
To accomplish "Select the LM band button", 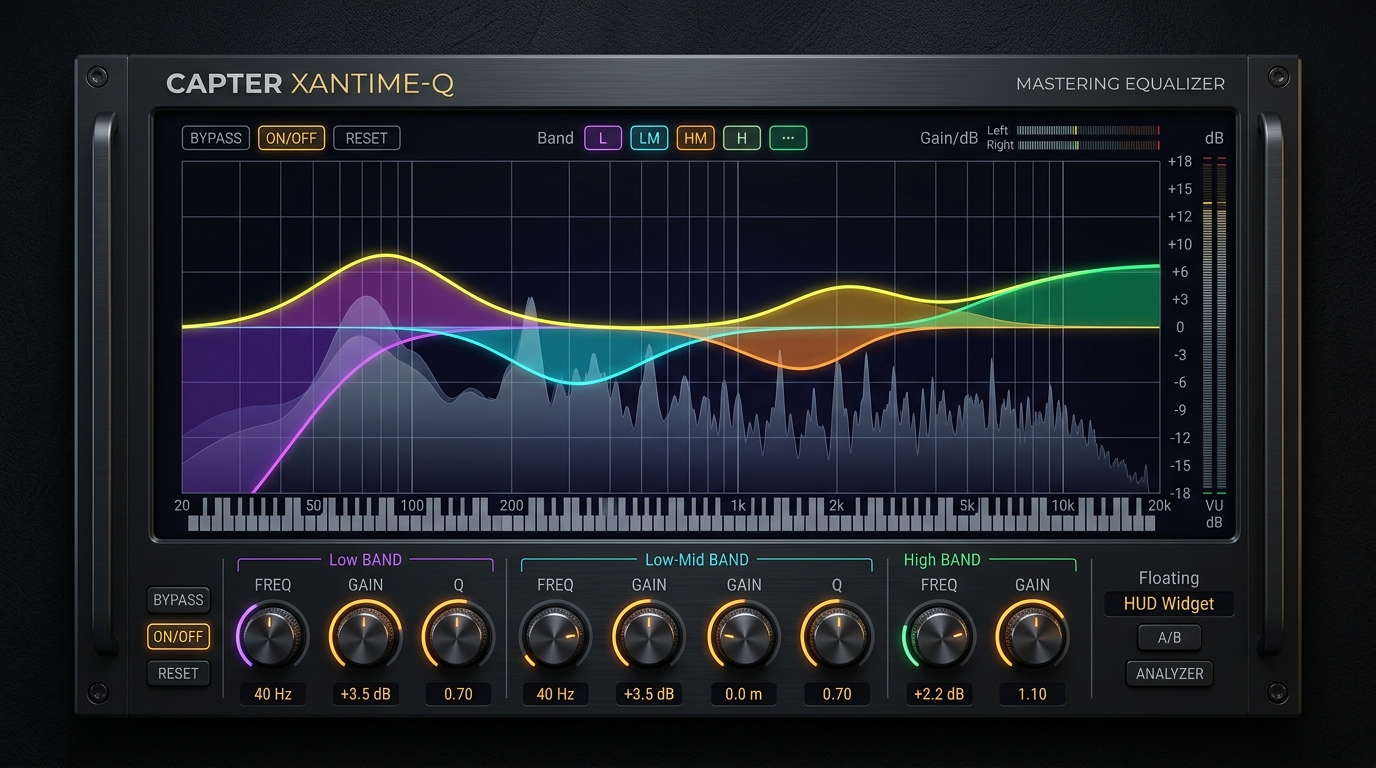I will click(x=649, y=138).
